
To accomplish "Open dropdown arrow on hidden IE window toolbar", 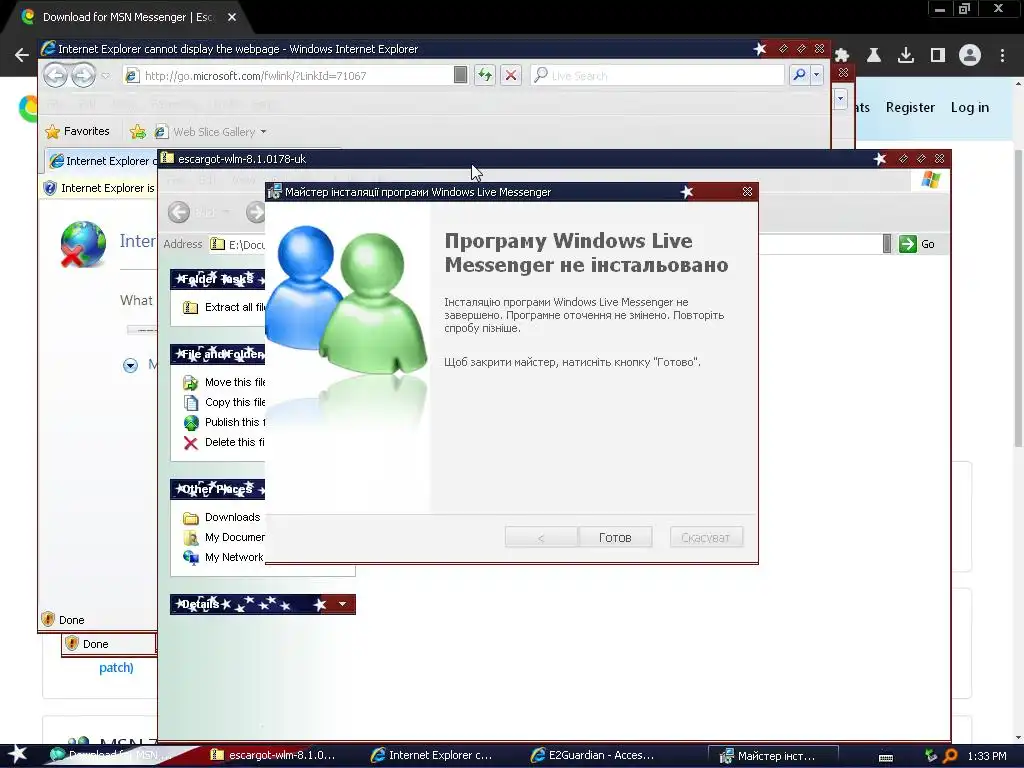I will (x=840, y=99).
